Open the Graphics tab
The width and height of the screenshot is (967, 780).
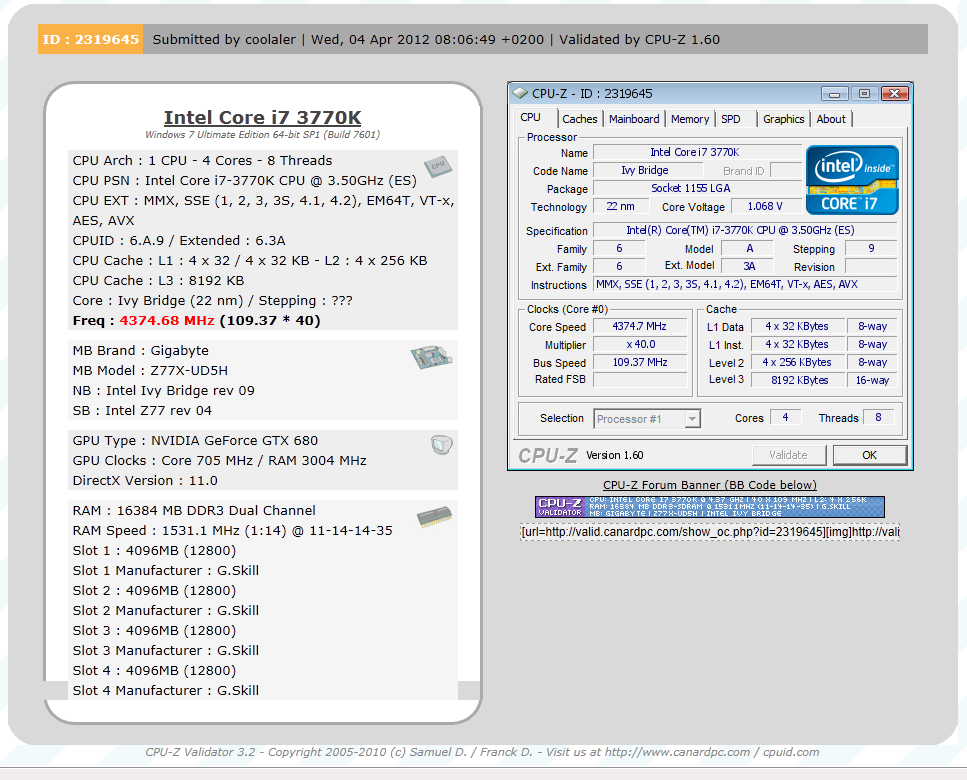pyautogui.click(x=783, y=119)
